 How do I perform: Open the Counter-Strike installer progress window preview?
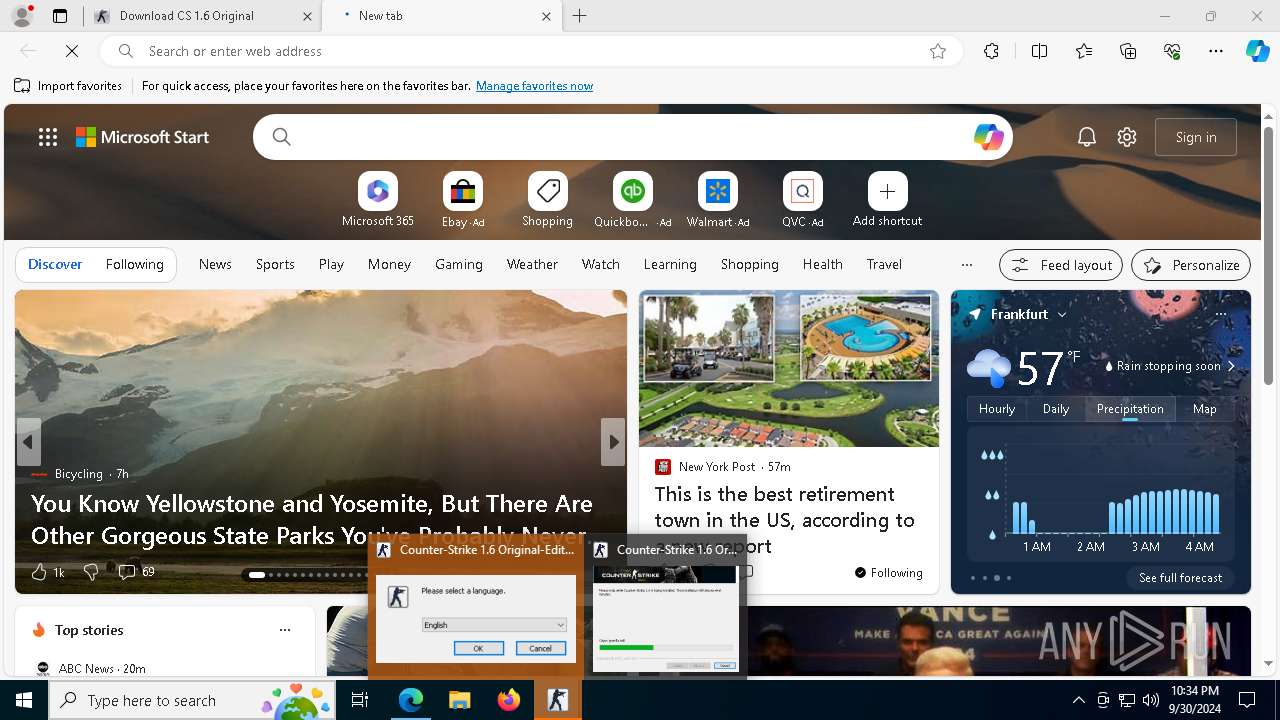665,607
